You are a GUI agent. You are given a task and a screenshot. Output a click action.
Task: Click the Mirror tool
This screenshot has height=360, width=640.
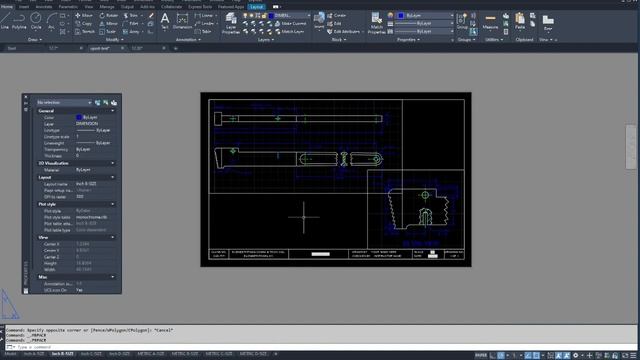click(x=109, y=24)
